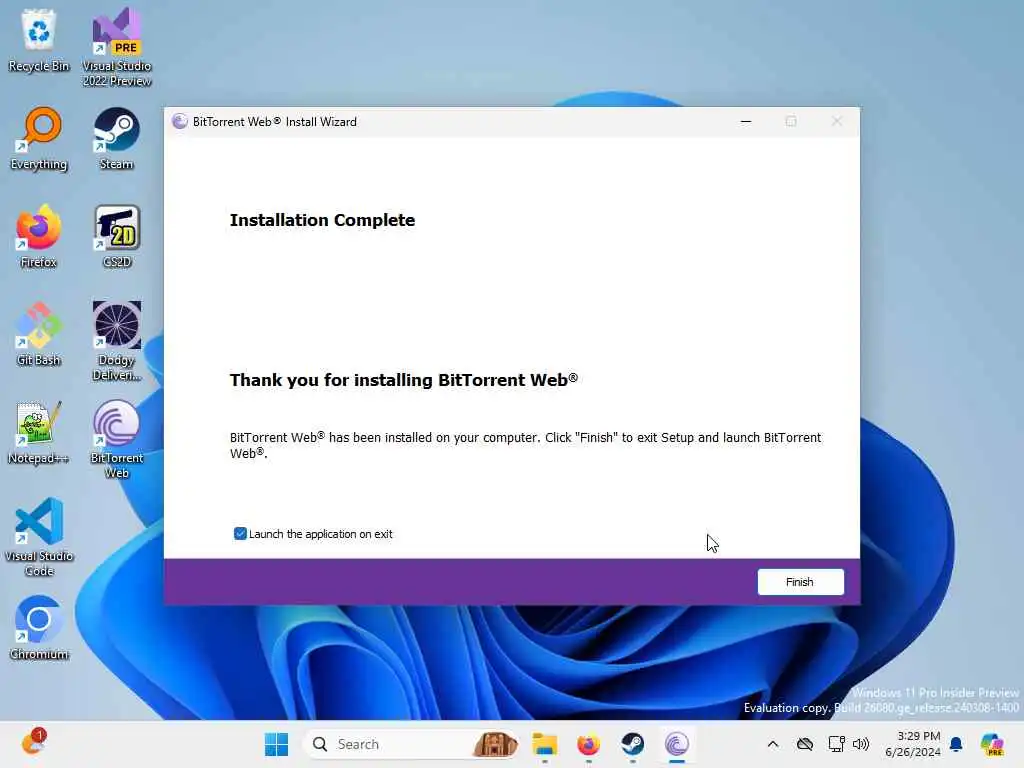
Task: Select the Dodgy Deliveries desktop shortcut
Action: (x=117, y=342)
